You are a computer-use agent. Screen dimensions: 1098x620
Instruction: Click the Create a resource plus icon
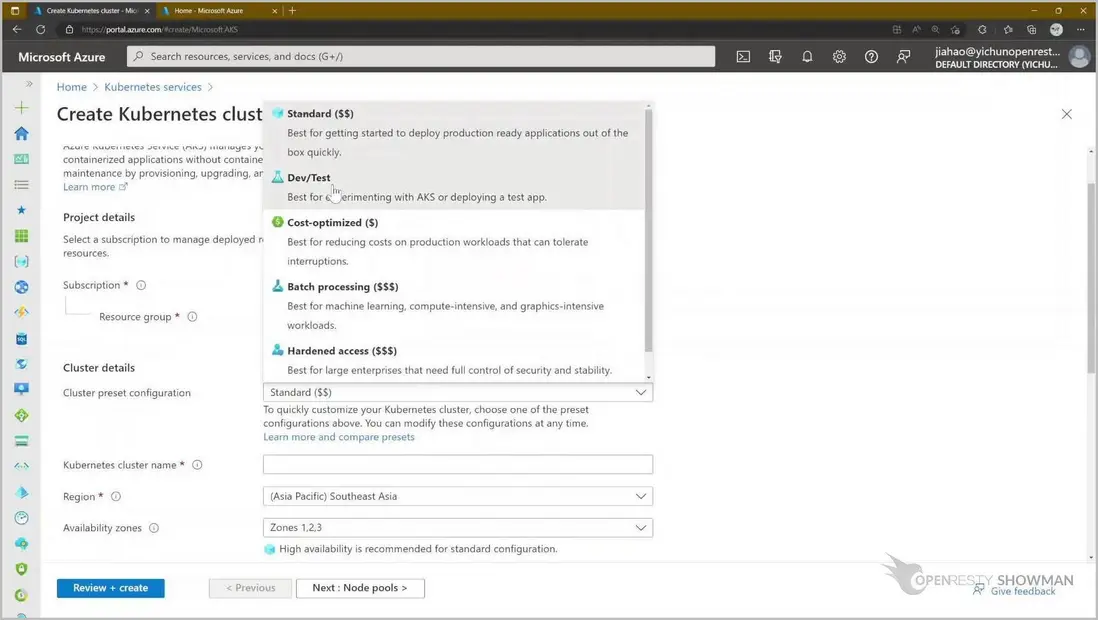[x=22, y=107]
